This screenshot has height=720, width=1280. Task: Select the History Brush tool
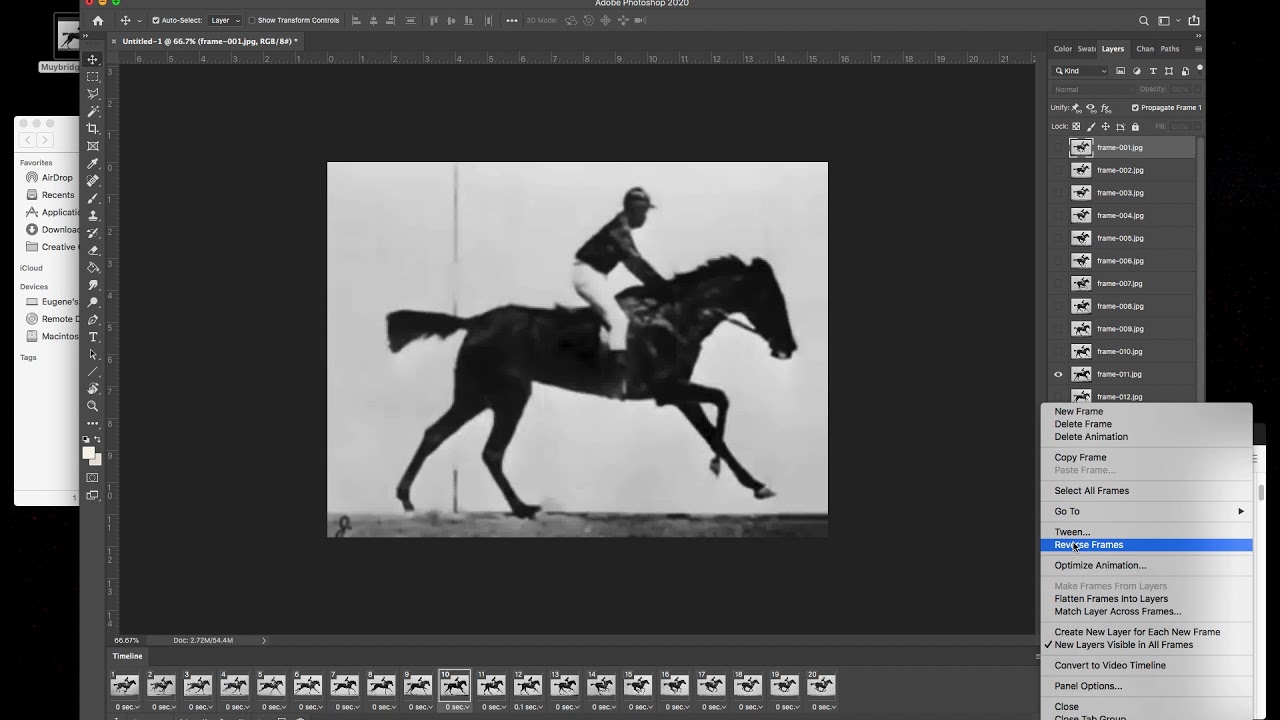pyautogui.click(x=93, y=233)
